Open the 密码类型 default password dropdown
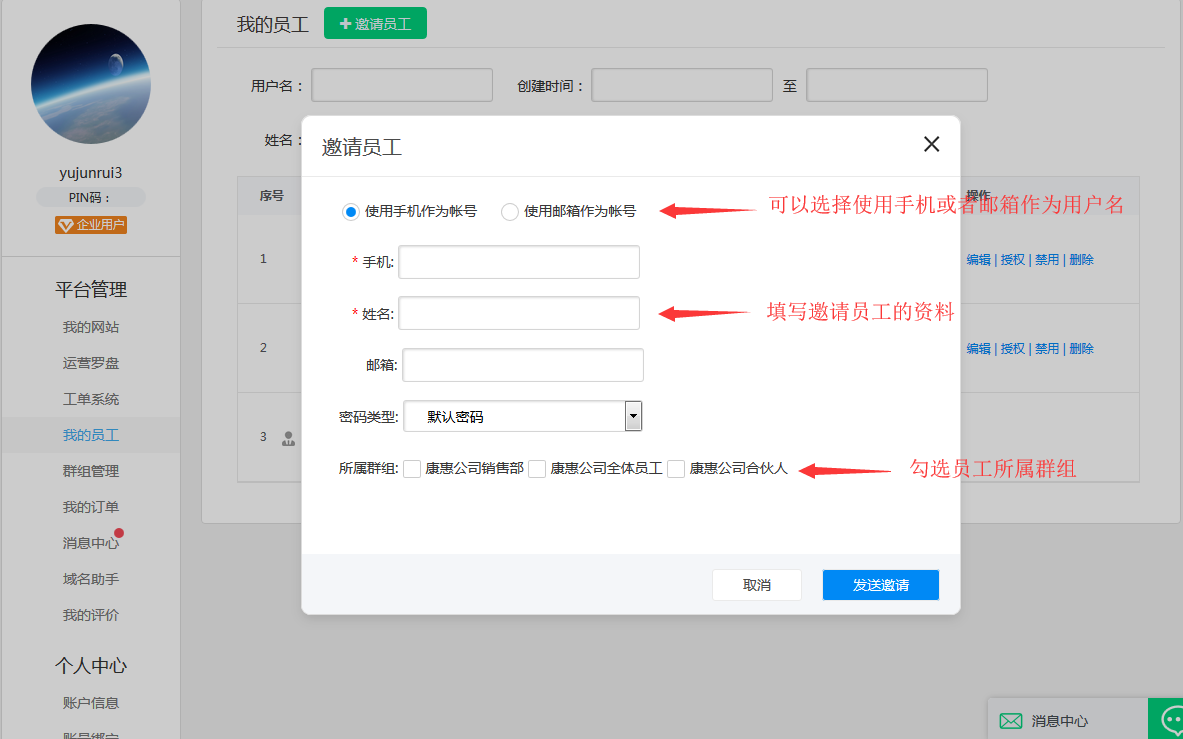Image resolution: width=1183 pixels, height=739 pixels. [632, 416]
